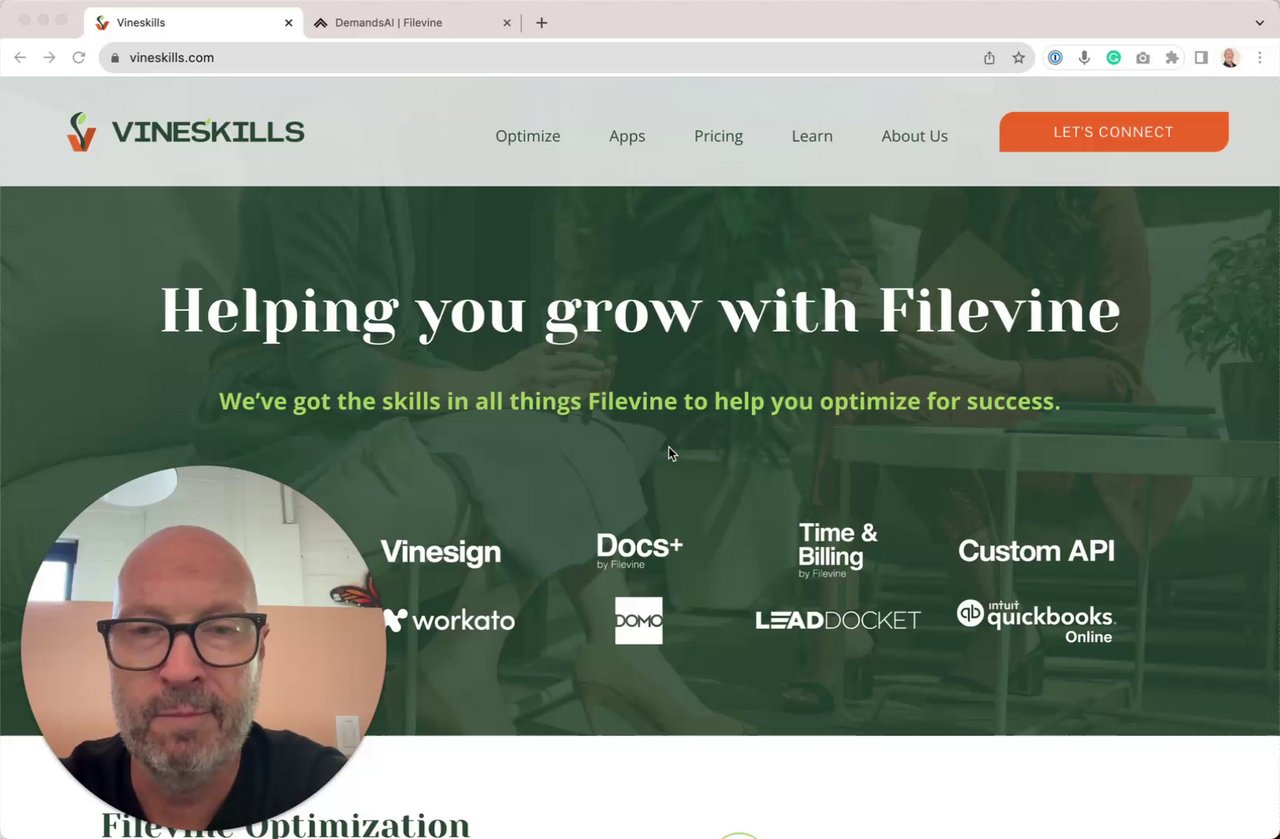The width and height of the screenshot is (1280, 839).
Task: Open the Chrome profile avatar
Action: (1230, 58)
